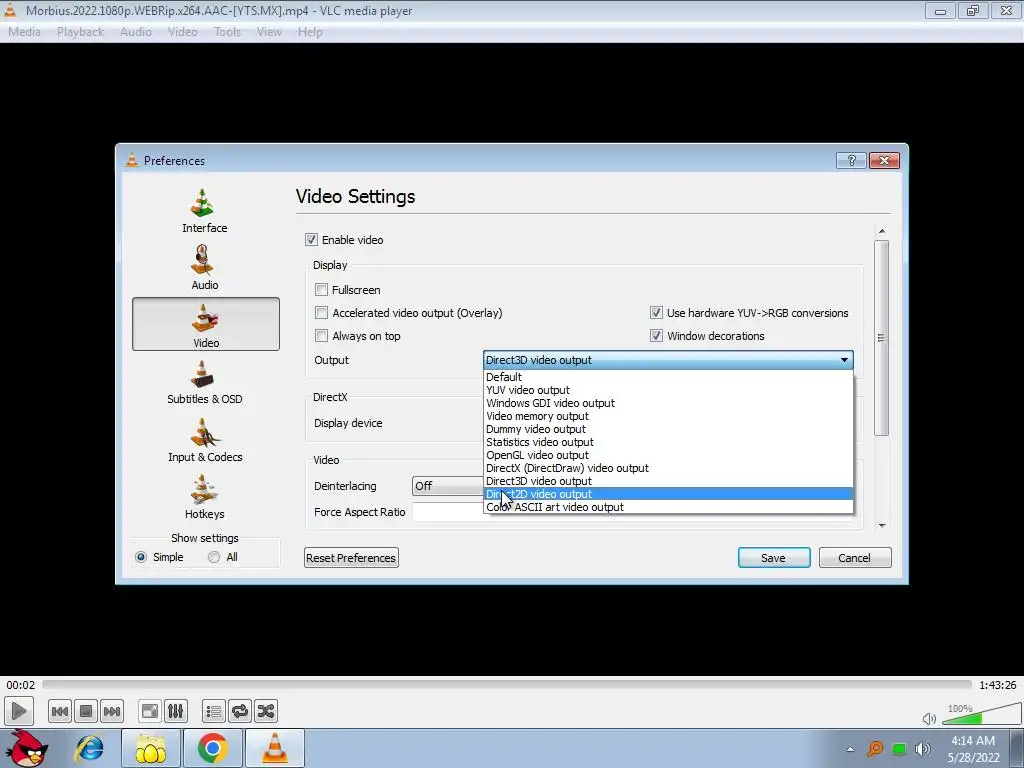This screenshot has width=1024, height=768.
Task: Toggle the loop repeat button
Action: pos(240,711)
